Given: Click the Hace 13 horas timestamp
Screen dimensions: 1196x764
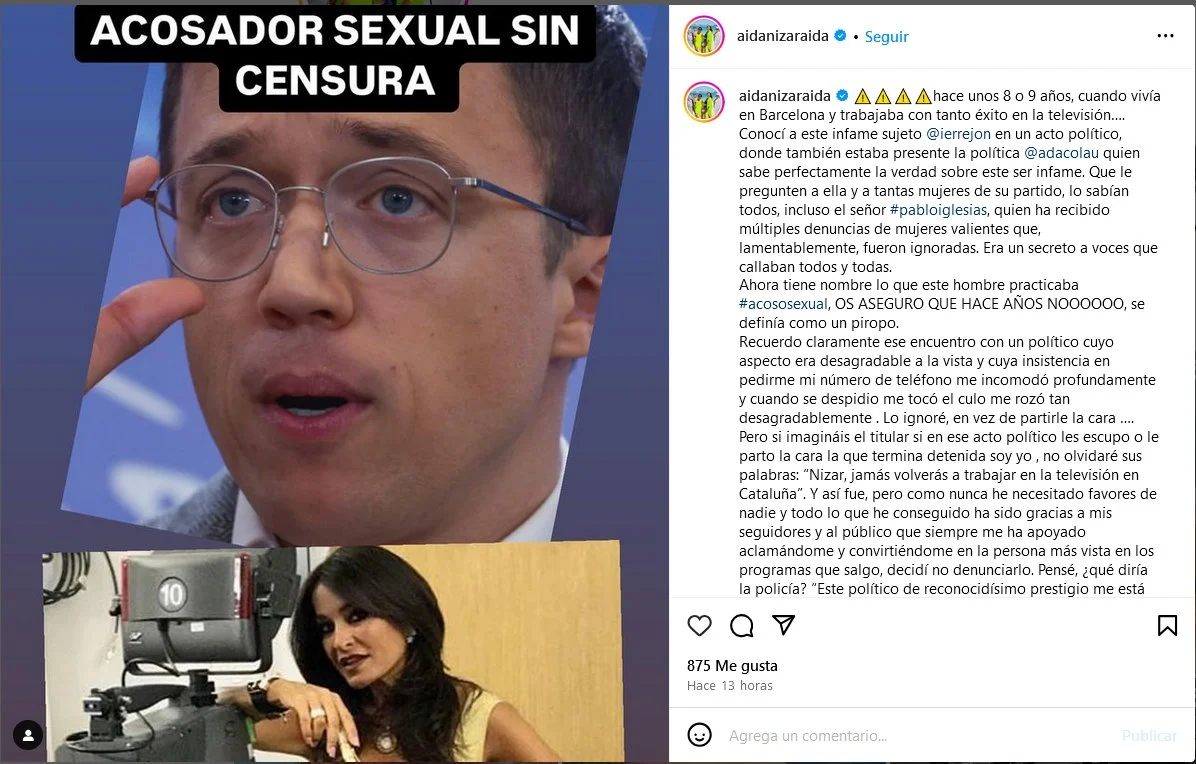Looking at the screenshot, I should tap(730, 685).
